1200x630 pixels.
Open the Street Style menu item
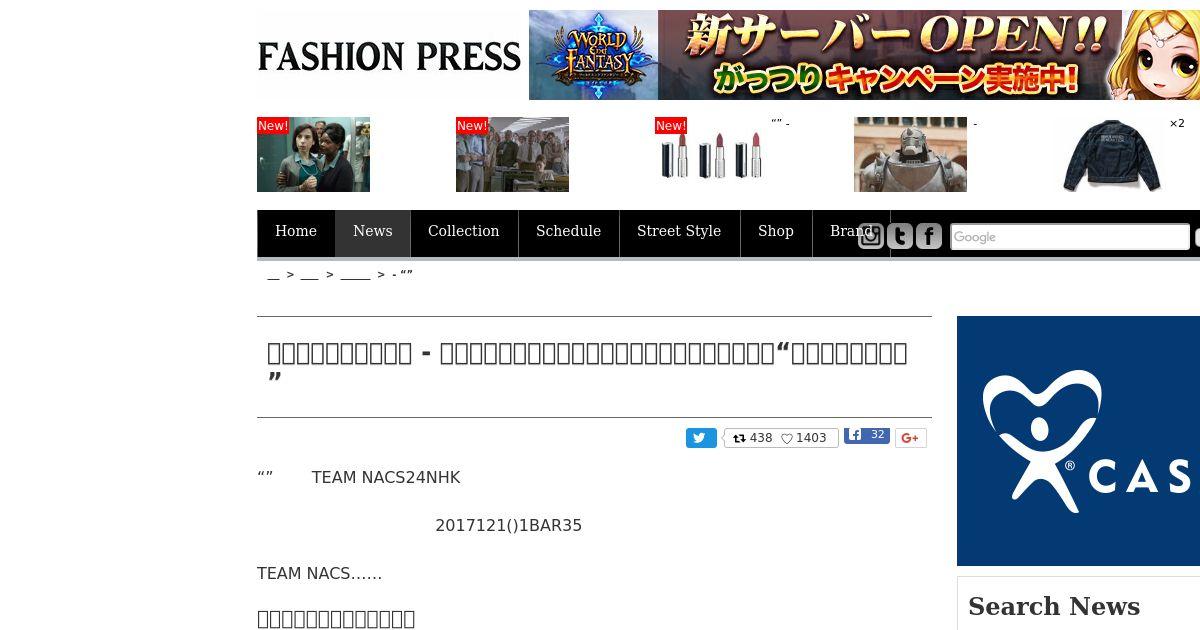679,232
